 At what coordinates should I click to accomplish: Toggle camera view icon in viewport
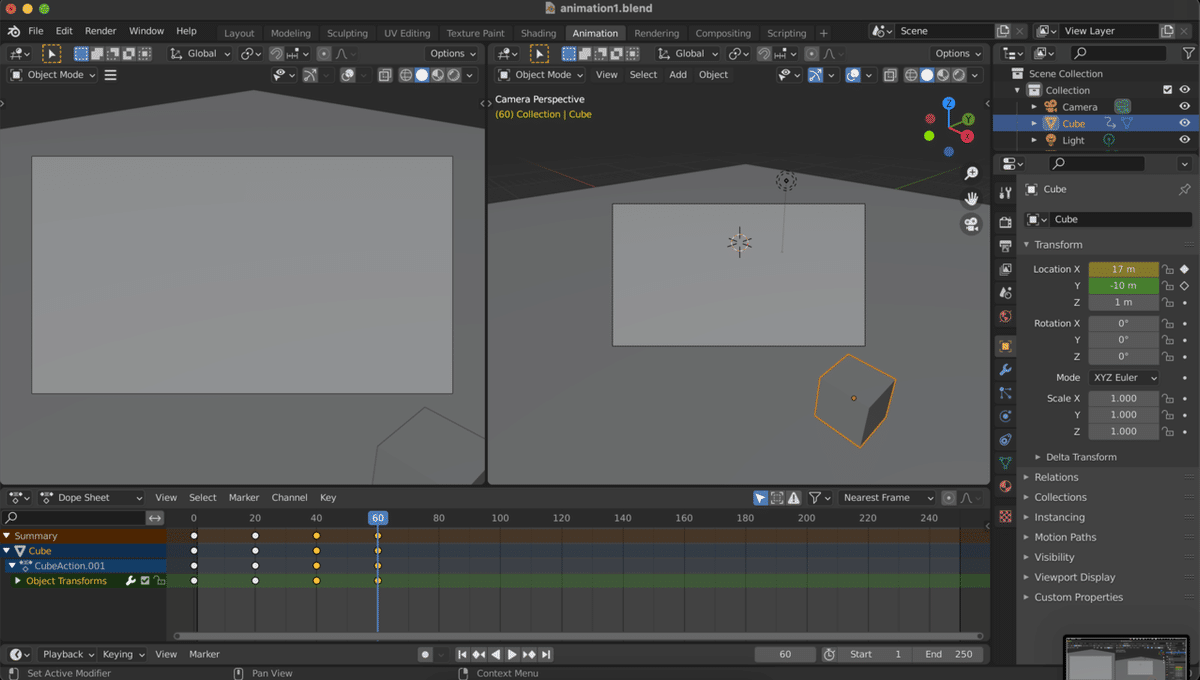click(x=970, y=224)
